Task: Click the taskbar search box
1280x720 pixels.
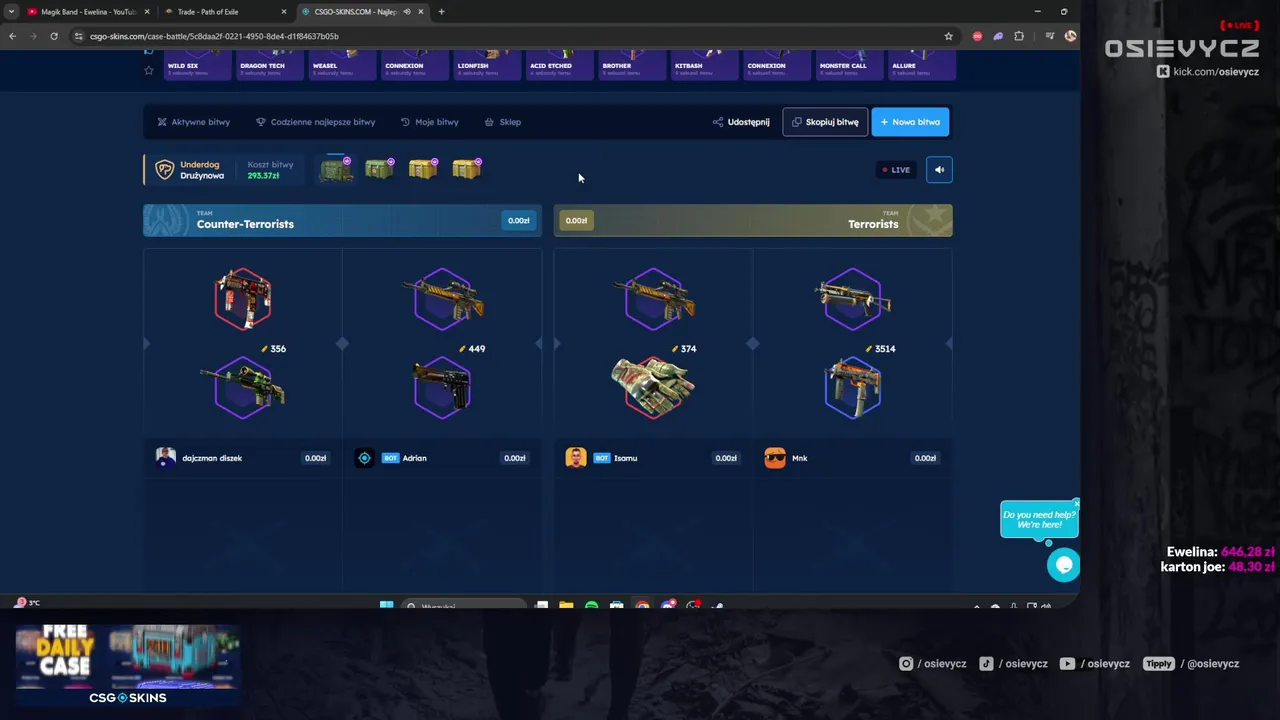Action: point(464,605)
